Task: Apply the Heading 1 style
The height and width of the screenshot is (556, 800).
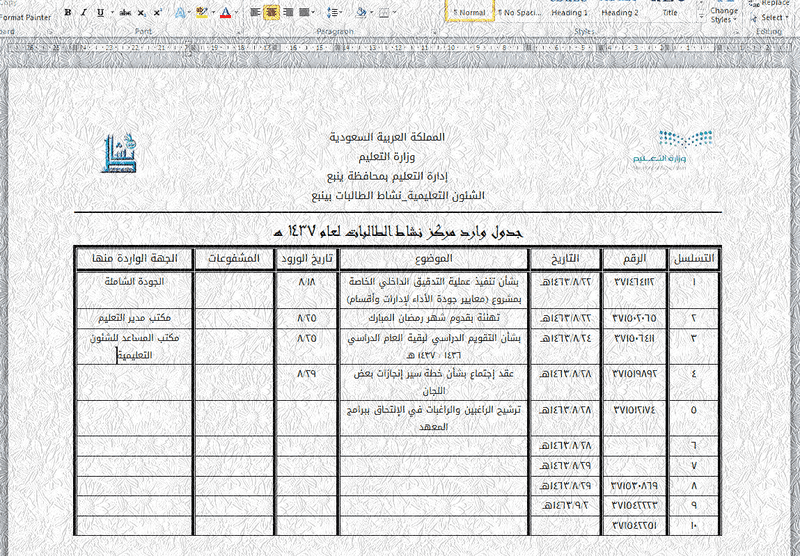Action: click(x=569, y=11)
